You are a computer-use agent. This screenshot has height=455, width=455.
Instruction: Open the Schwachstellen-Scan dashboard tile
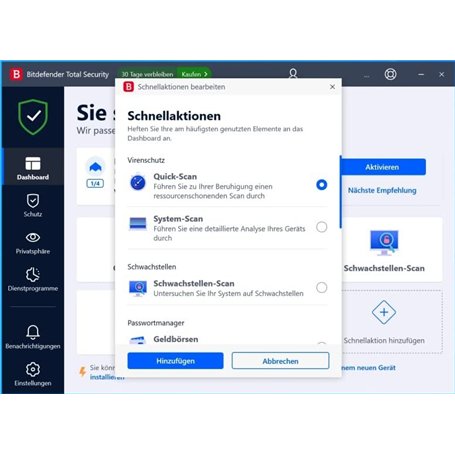(384, 250)
